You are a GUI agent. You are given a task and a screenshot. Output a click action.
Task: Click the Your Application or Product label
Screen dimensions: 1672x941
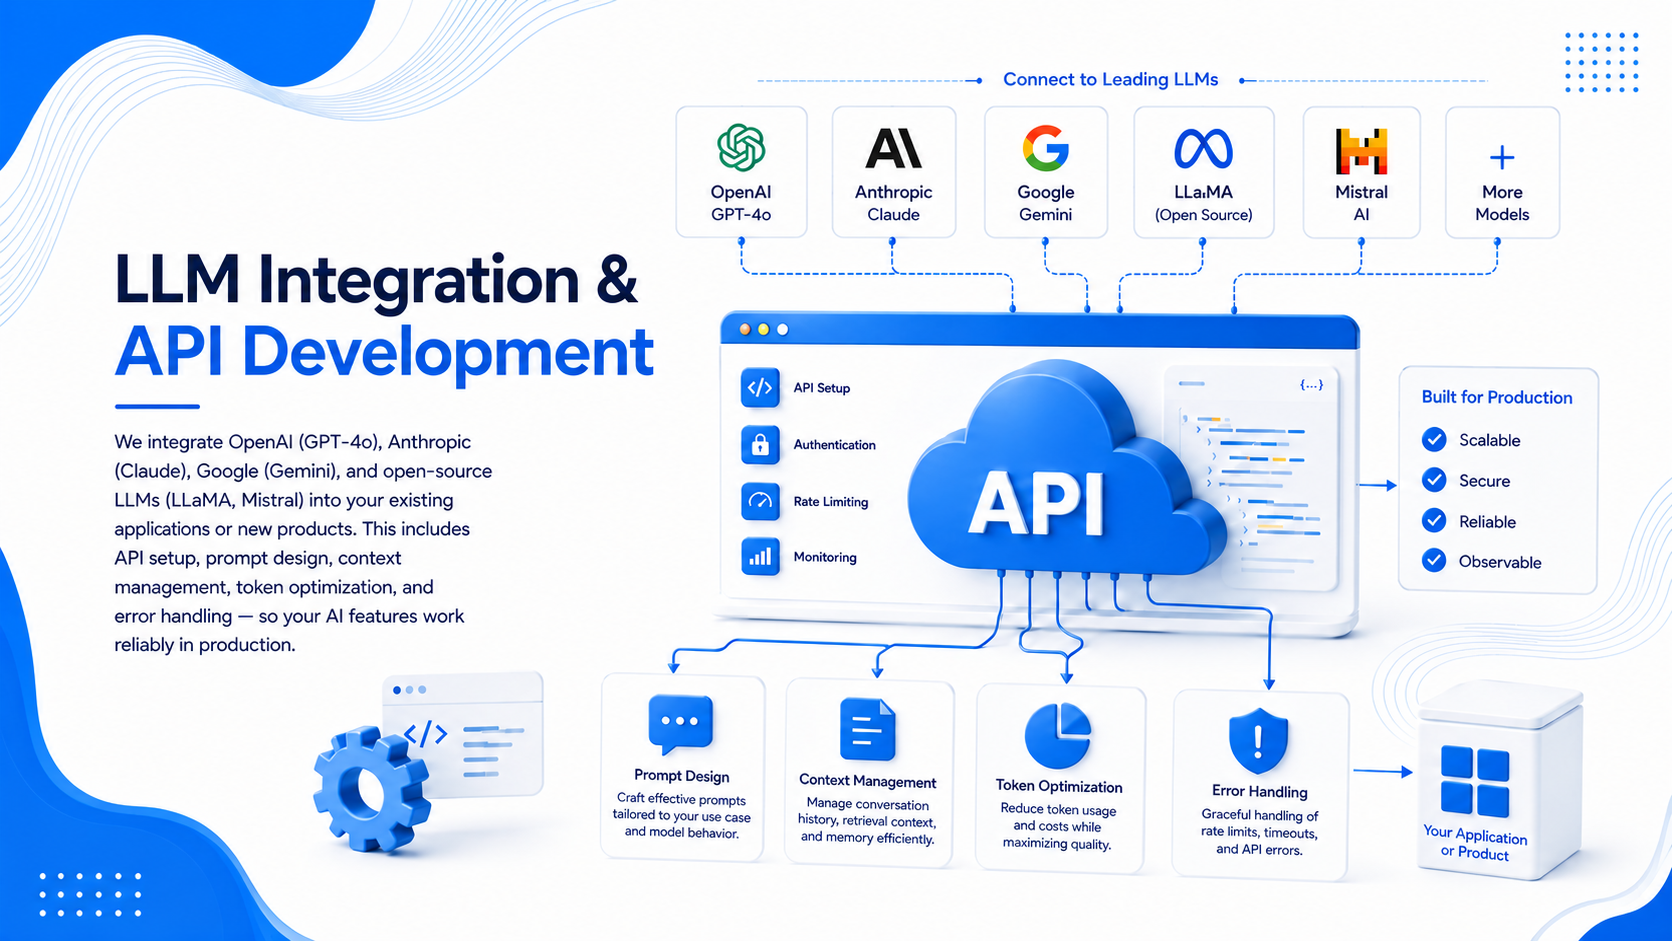pyautogui.click(x=1475, y=844)
